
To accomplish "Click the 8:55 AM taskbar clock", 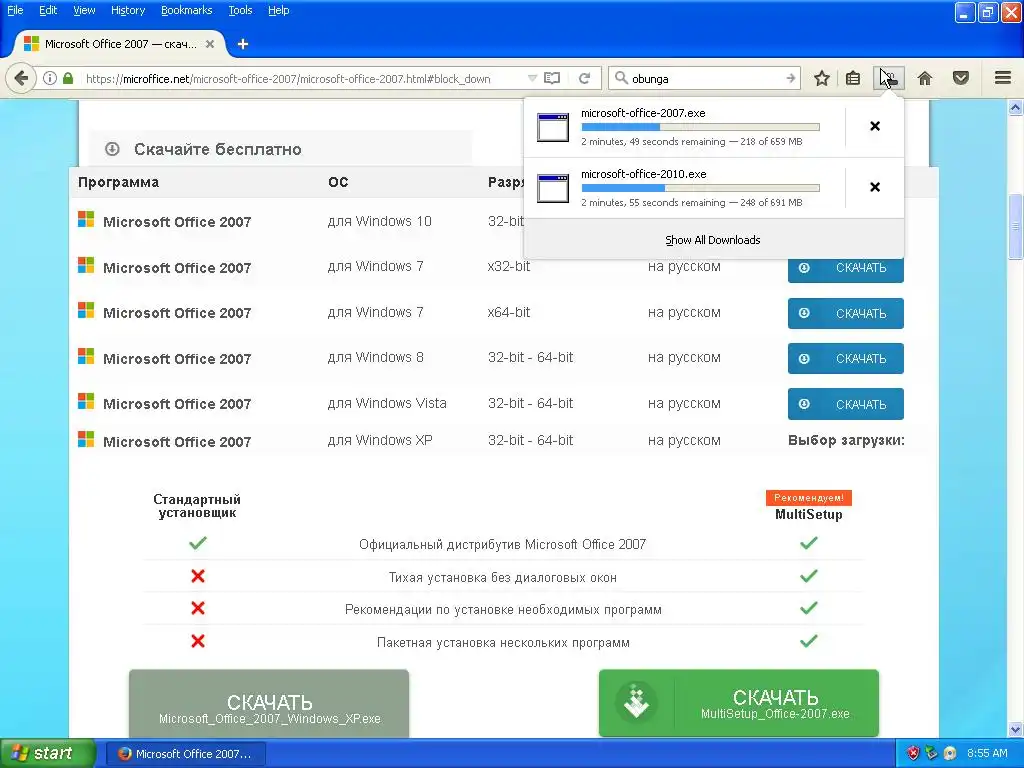I will pos(987,753).
